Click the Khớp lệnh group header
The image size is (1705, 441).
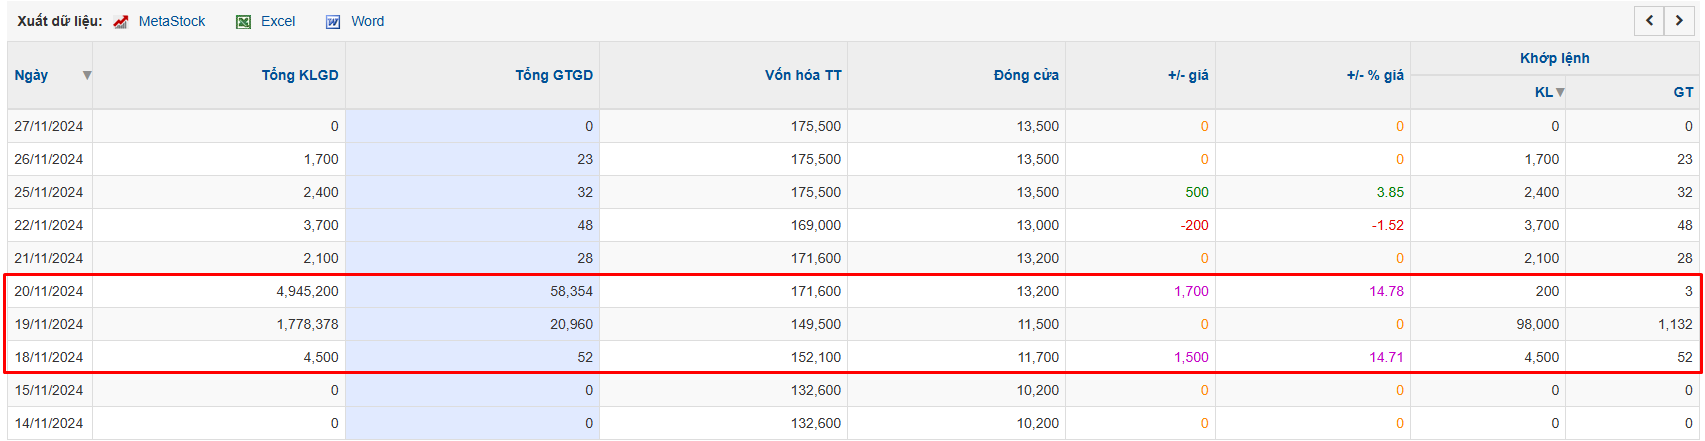(1554, 58)
